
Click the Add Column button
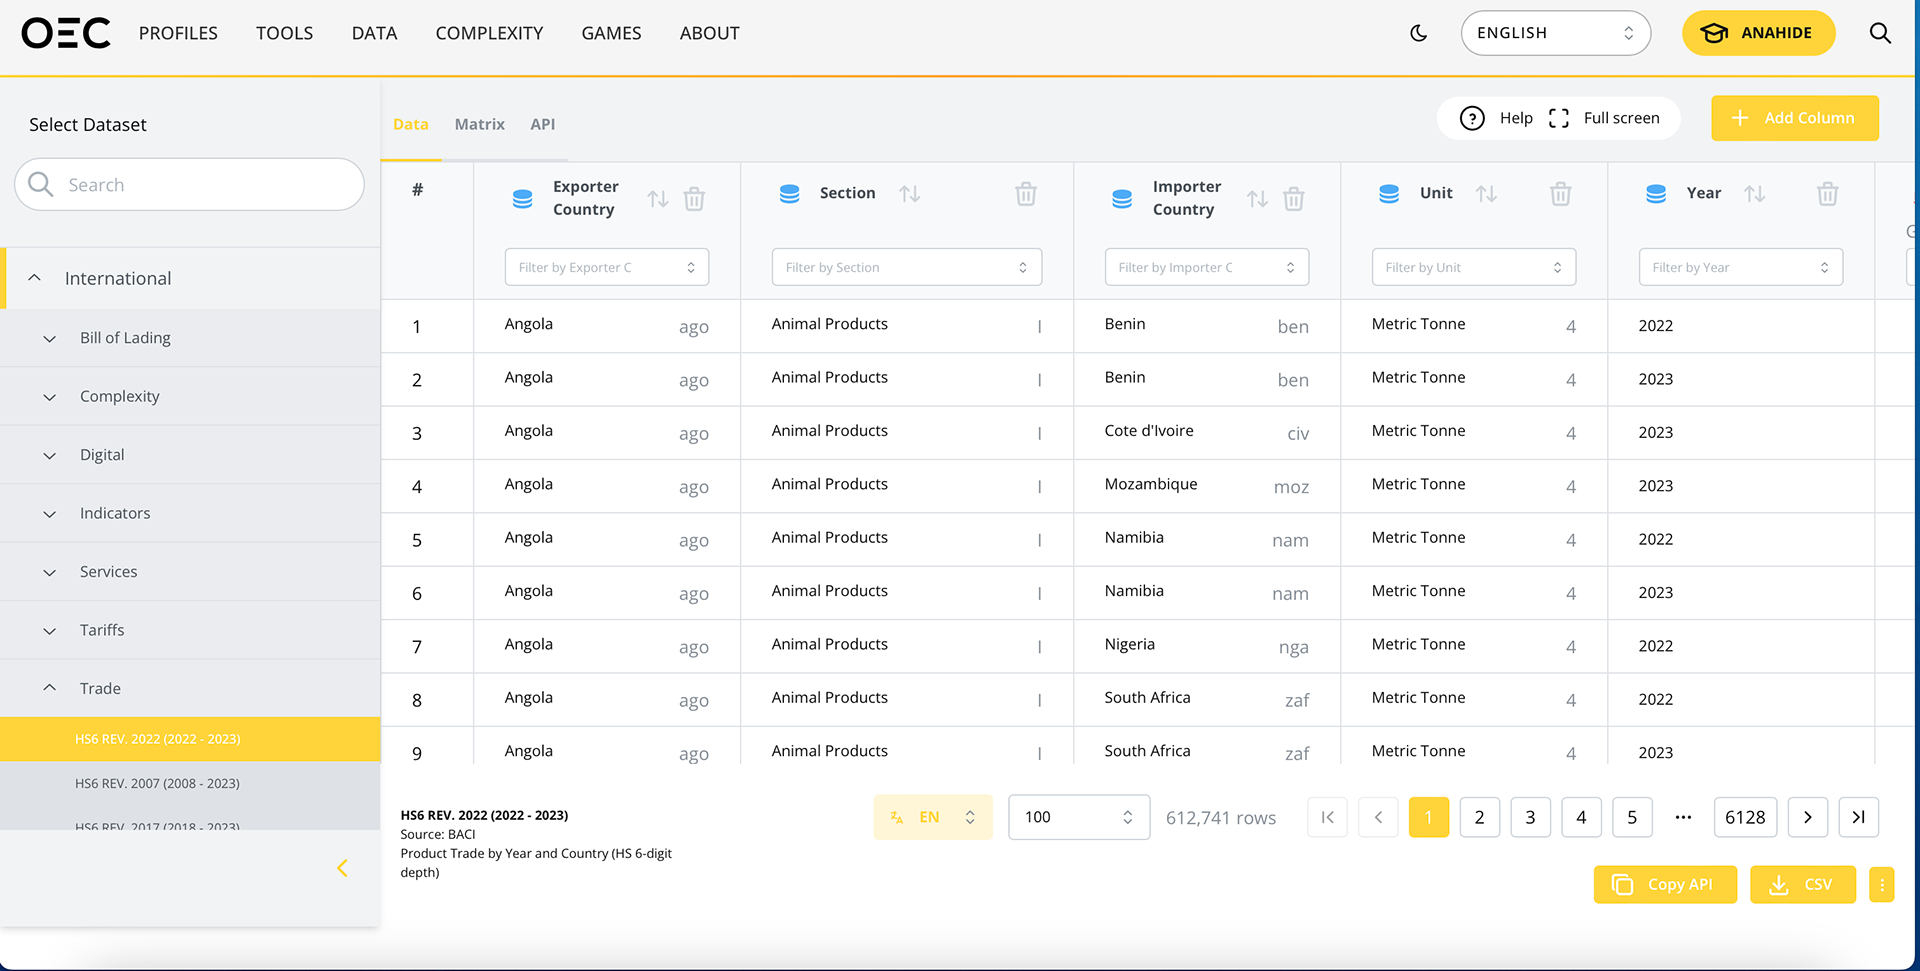1794,118
